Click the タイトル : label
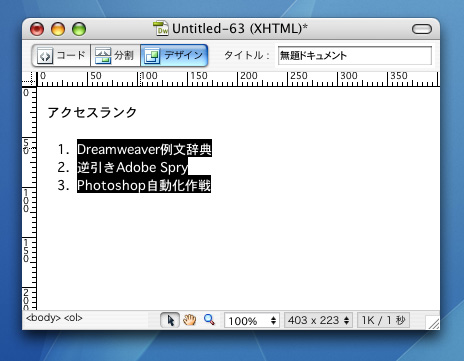The width and height of the screenshot is (464, 361). pos(247,55)
